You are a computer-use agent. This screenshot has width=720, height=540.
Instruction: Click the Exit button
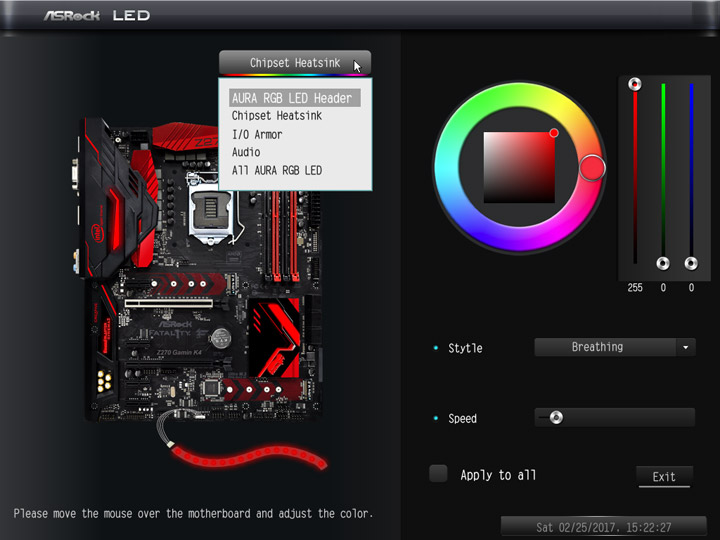click(x=664, y=477)
